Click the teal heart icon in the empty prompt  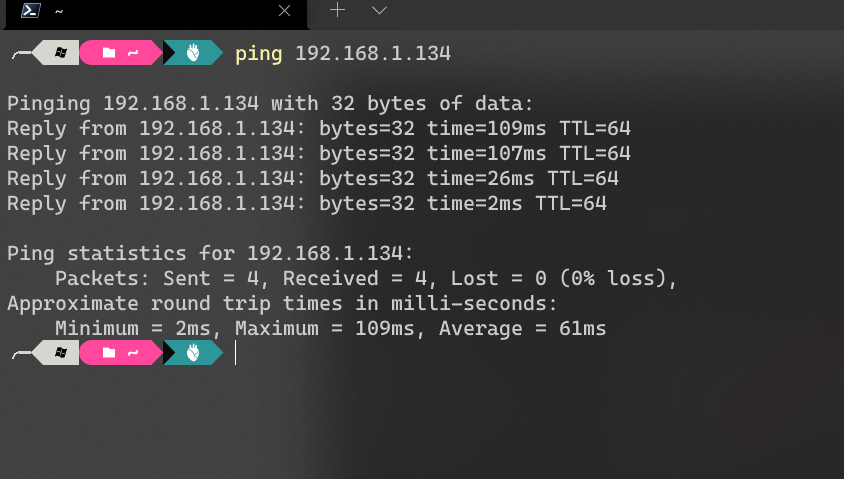coord(193,353)
